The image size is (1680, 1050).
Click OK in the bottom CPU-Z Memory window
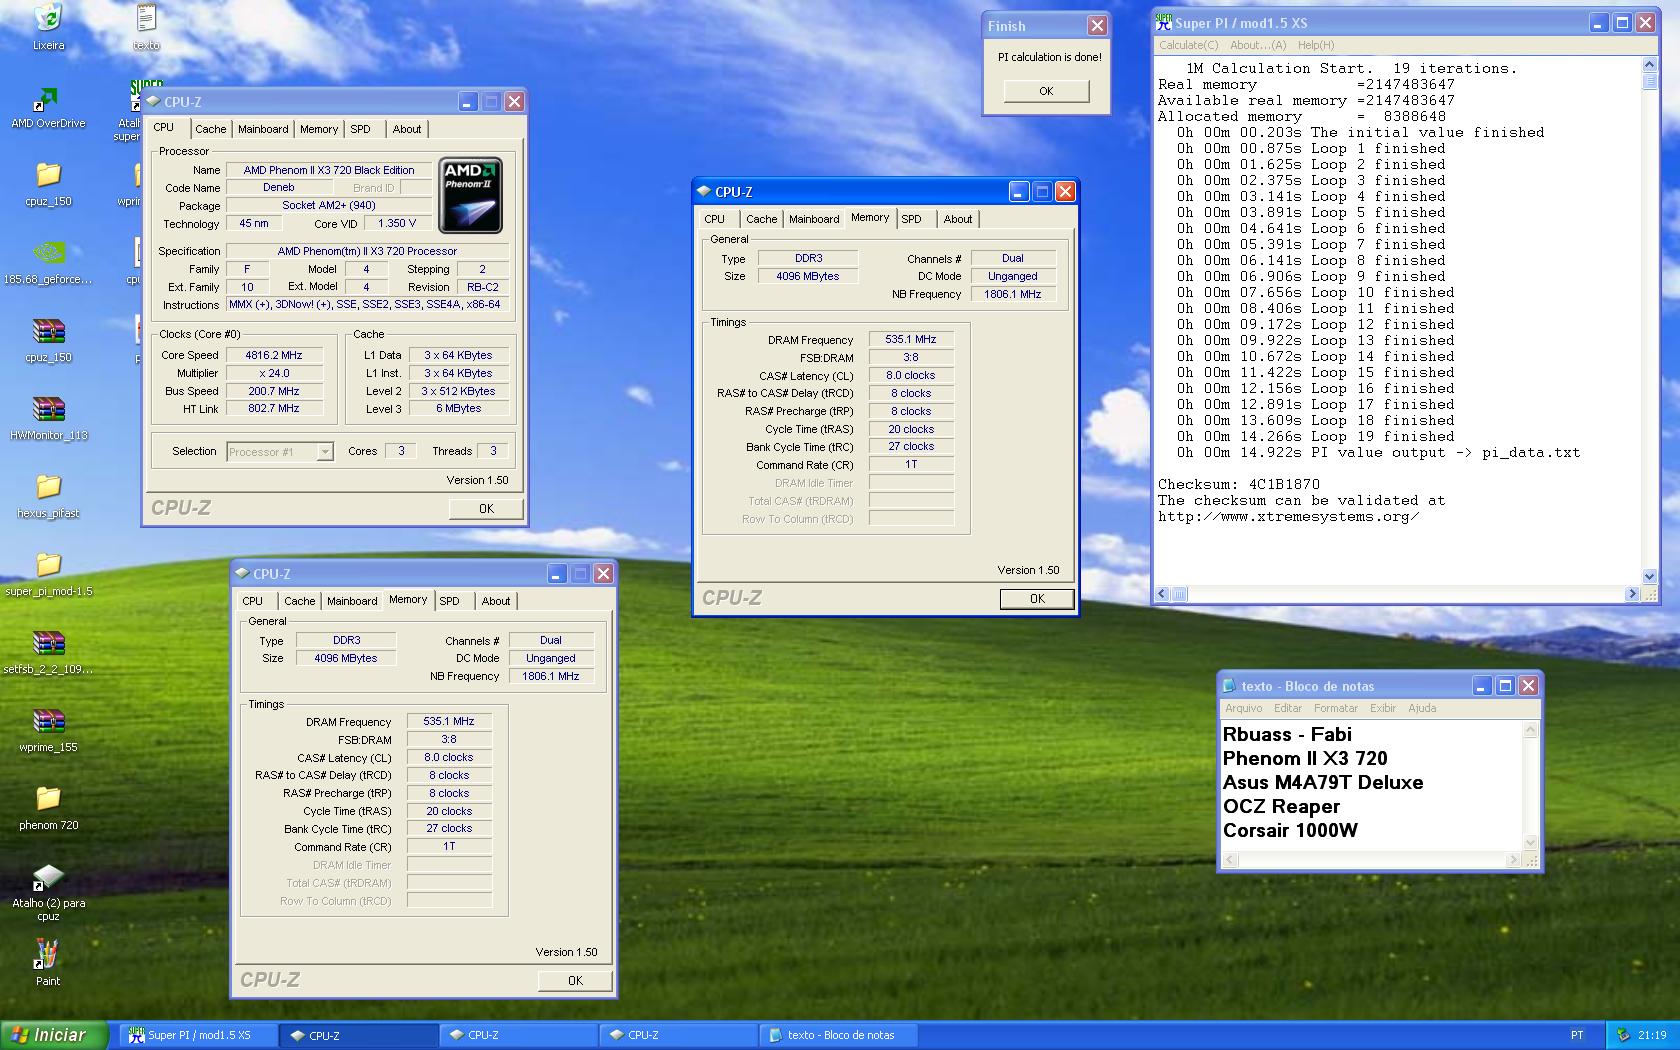(575, 981)
